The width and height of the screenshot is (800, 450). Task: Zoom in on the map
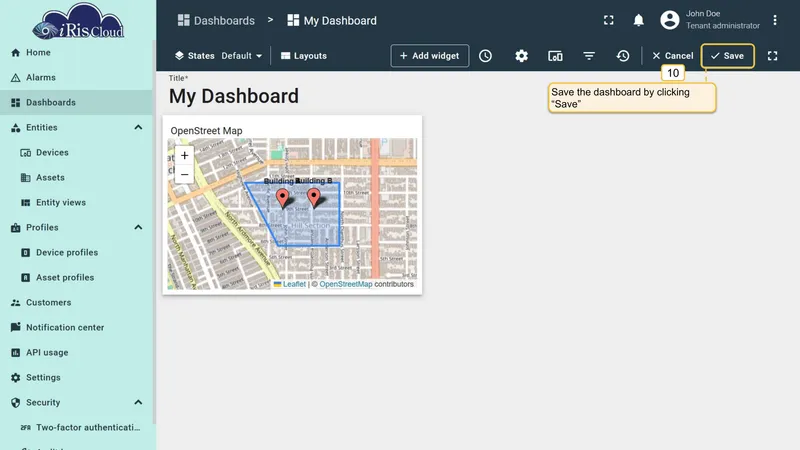pos(184,155)
